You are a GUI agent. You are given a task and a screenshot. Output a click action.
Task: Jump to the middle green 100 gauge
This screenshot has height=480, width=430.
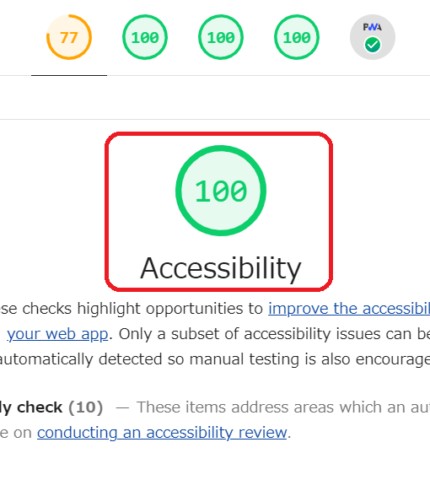[221, 37]
